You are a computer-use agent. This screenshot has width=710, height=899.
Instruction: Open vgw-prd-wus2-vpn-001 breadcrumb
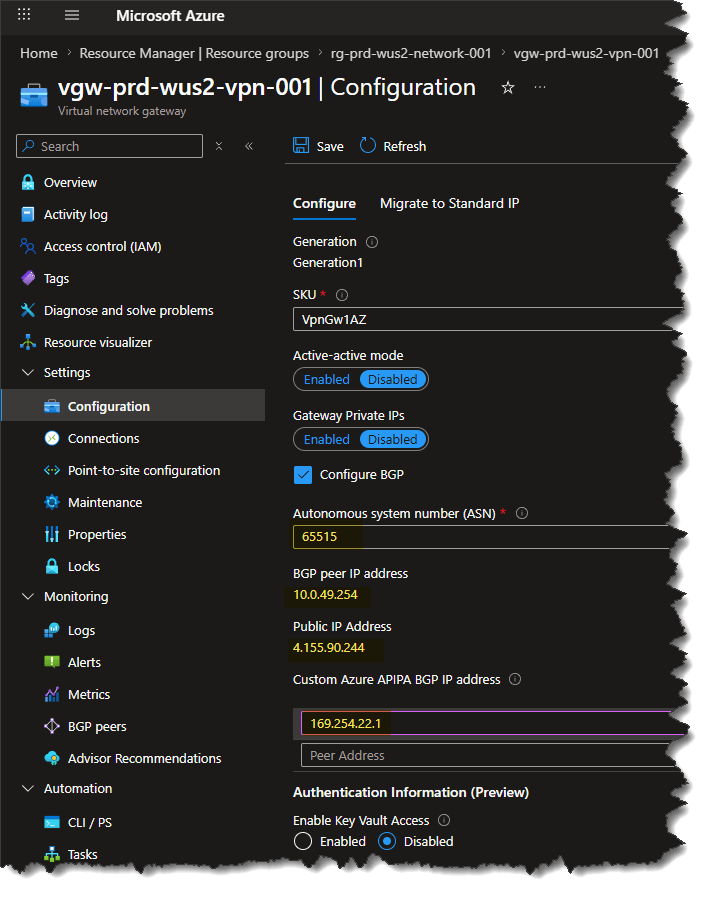pos(586,53)
